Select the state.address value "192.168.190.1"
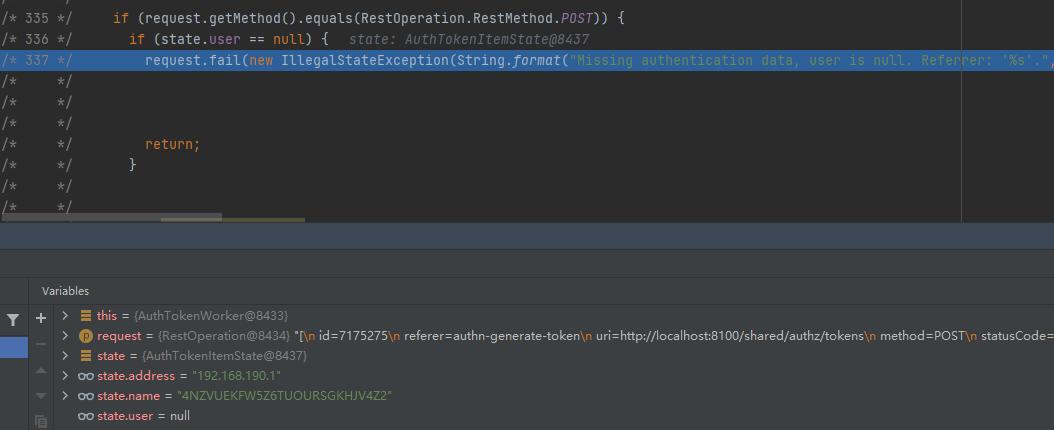This screenshot has width=1054, height=430. (x=228, y=376)
